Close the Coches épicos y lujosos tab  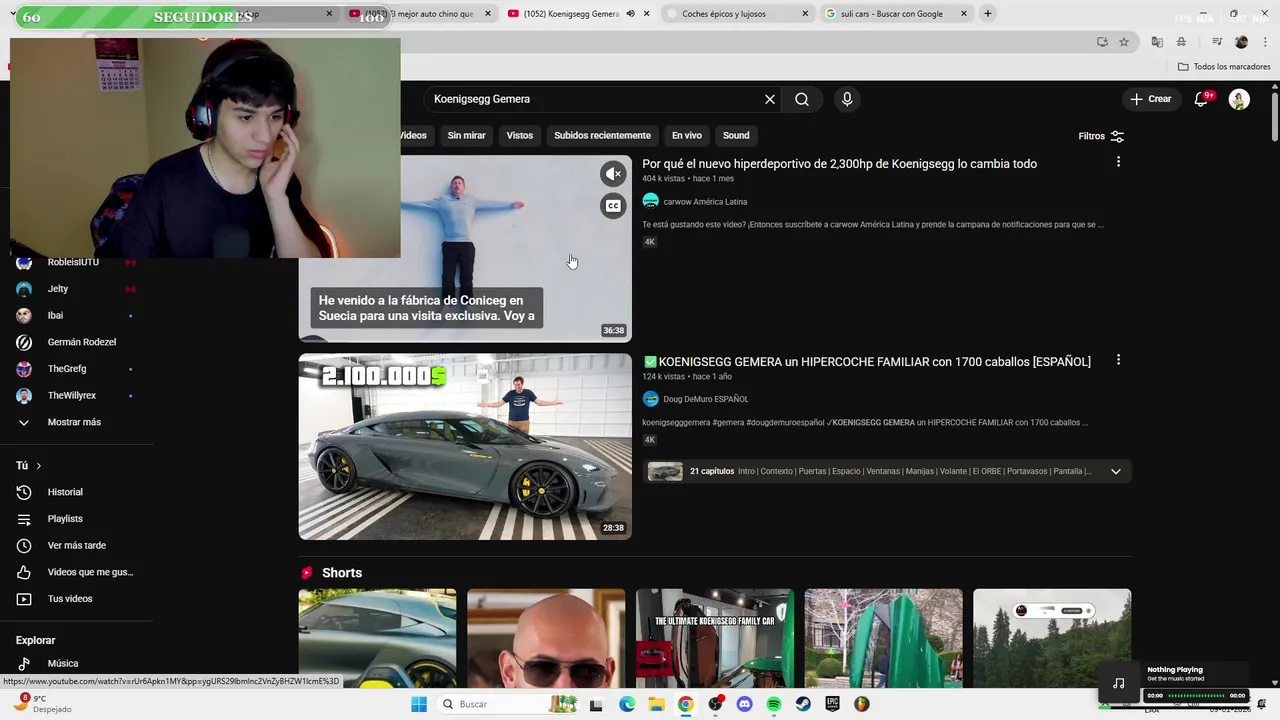pos(805,14)
